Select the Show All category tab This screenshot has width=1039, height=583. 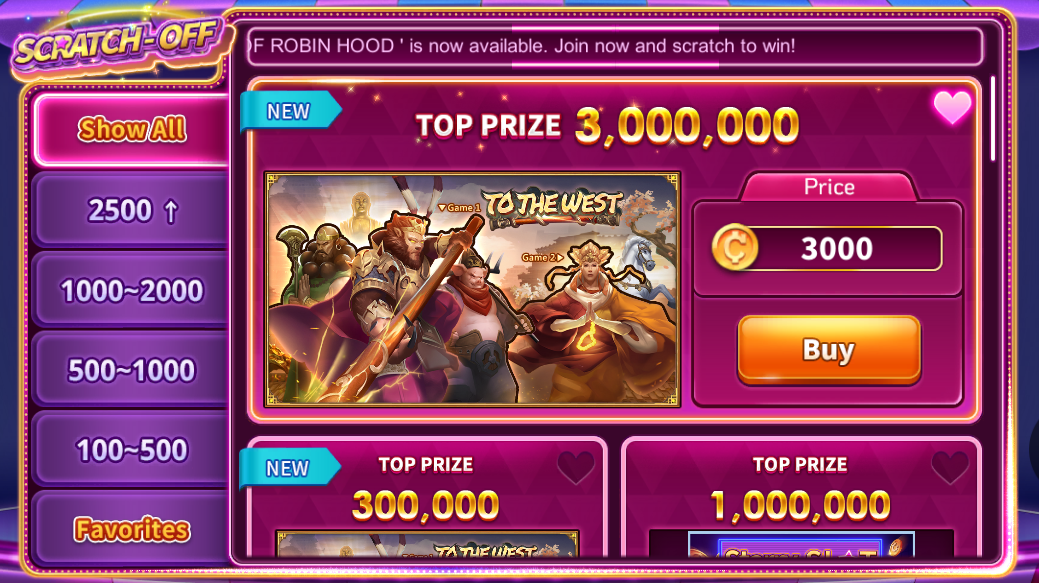[131, 129]
